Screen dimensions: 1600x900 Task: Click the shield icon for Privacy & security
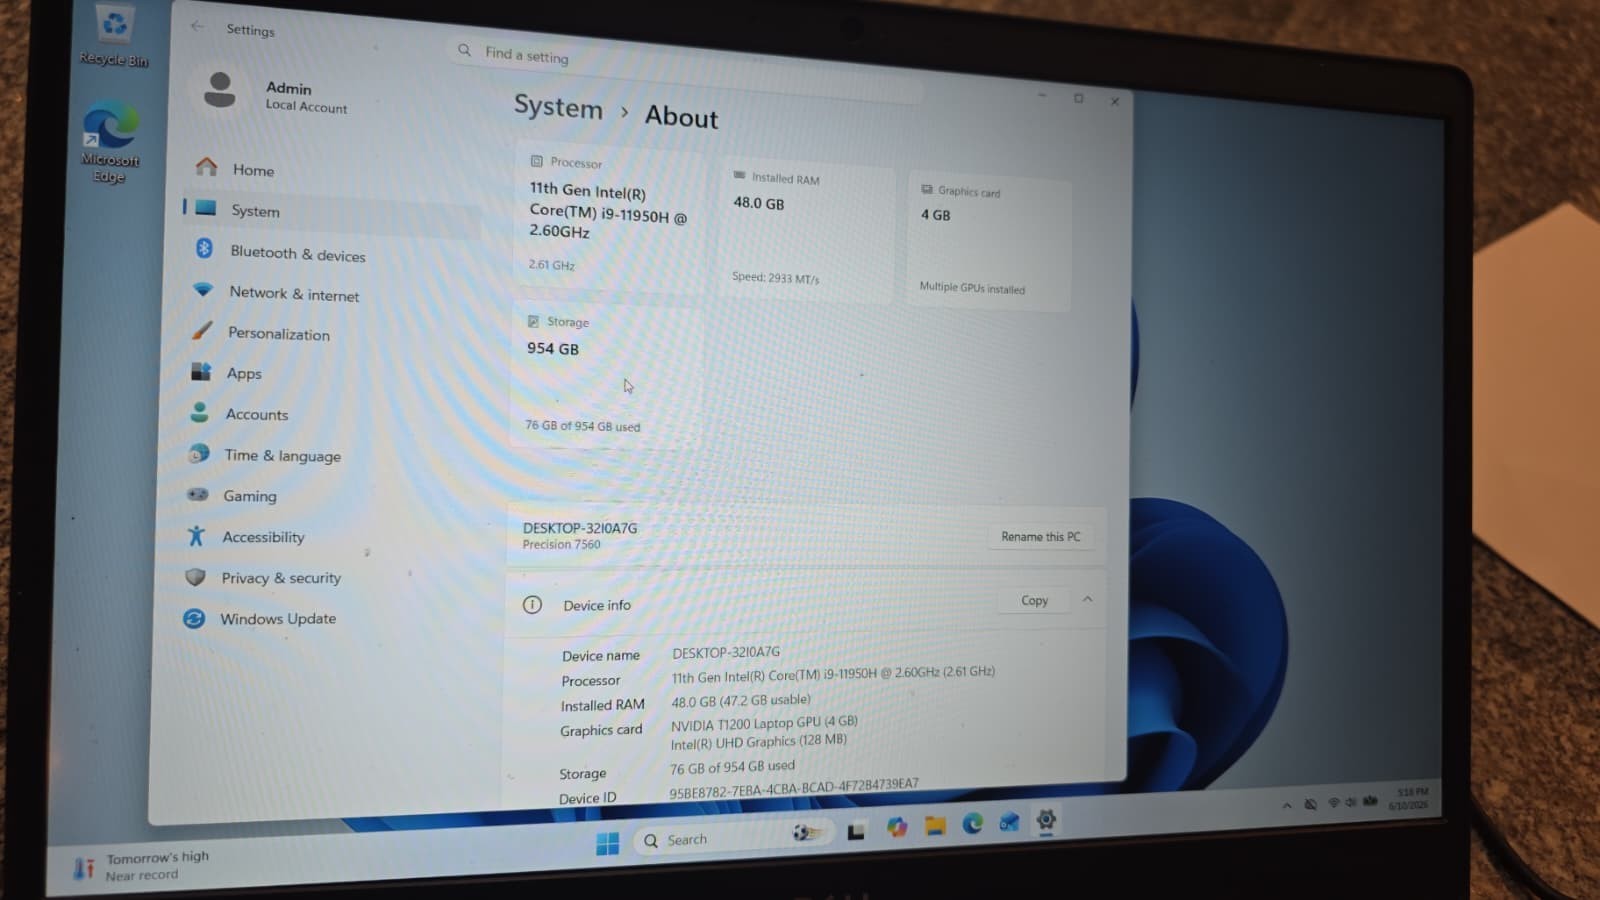click(x=195, y=577)
